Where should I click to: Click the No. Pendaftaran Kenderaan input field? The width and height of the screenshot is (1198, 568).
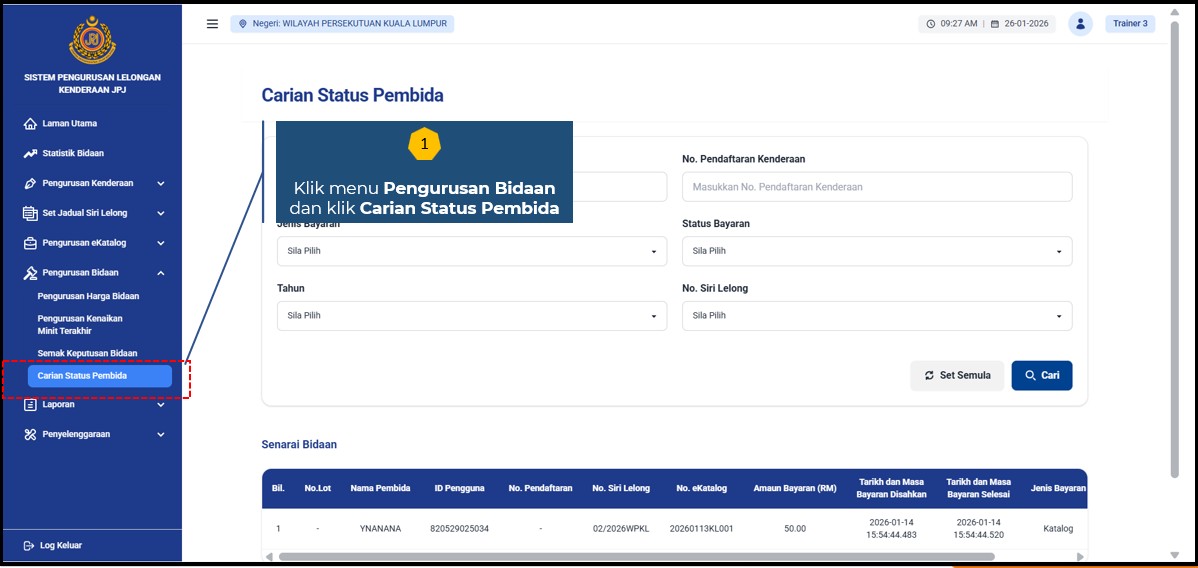pos(876,187)
